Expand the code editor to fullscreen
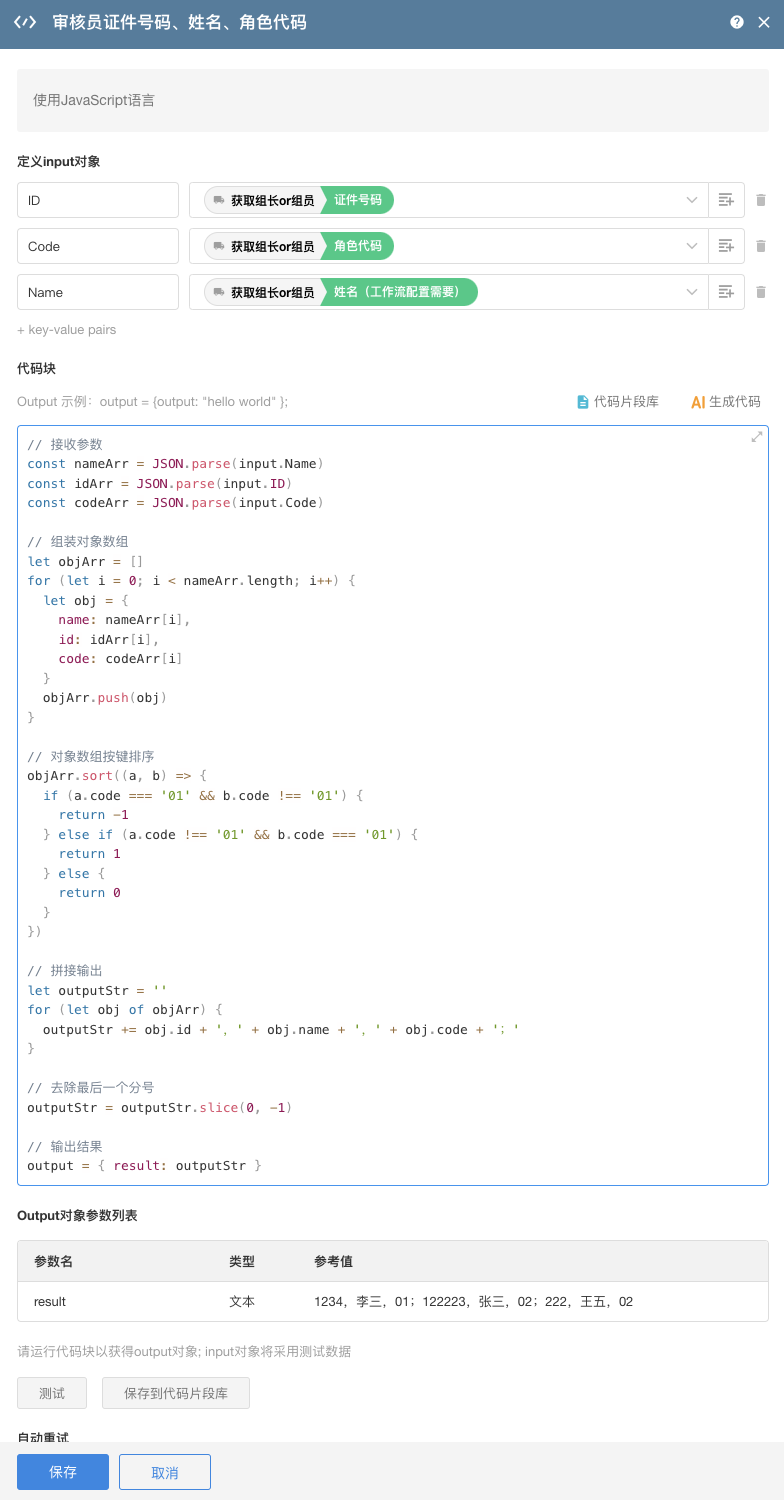 (757, 437)
